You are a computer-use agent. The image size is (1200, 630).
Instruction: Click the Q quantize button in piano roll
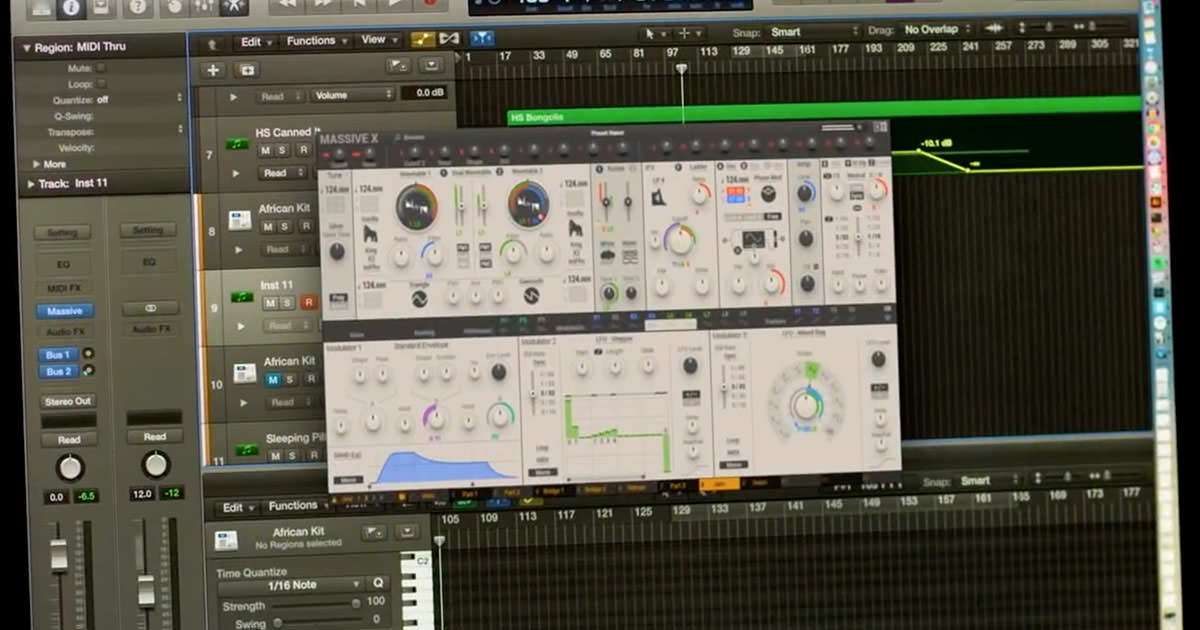pos(378,583)
